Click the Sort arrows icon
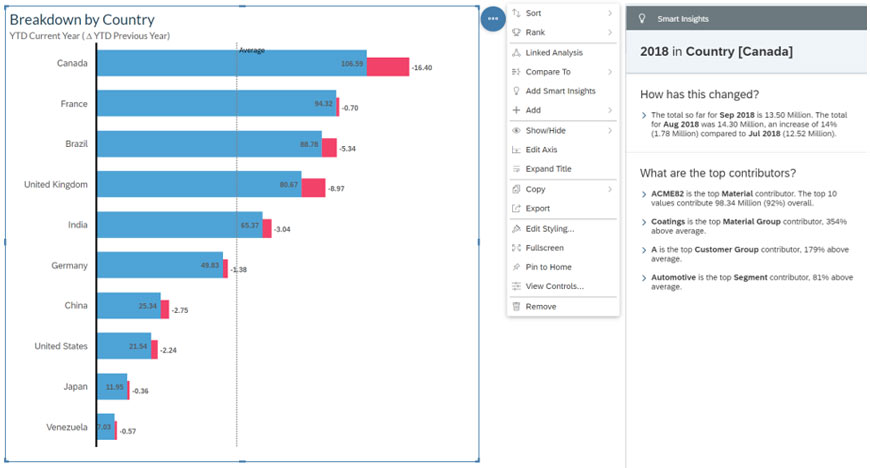 pyautogui.click(x=516, y=13)
